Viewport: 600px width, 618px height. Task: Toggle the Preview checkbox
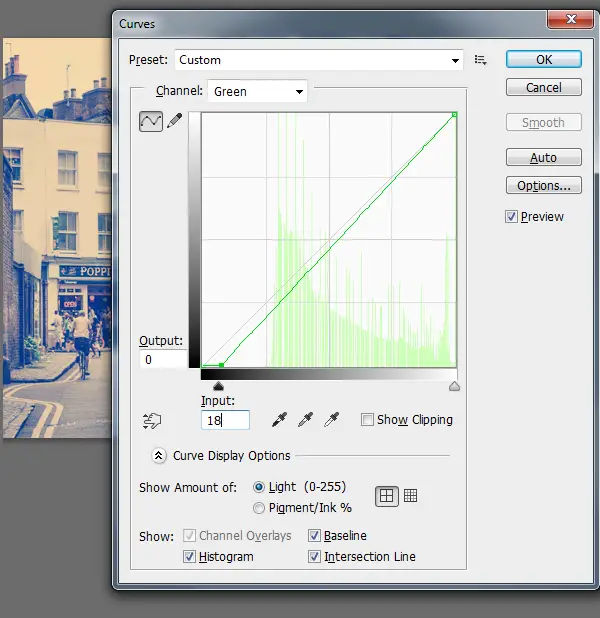[512, 217]
